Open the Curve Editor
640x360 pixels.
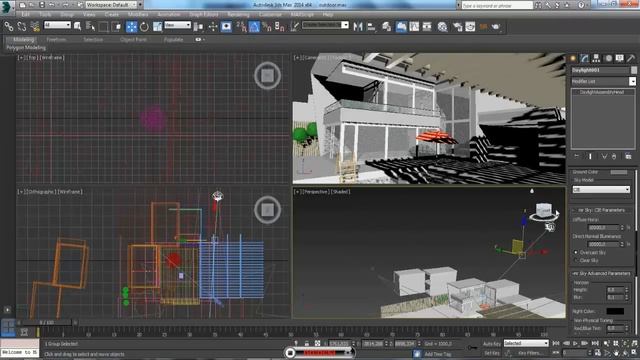414,27
